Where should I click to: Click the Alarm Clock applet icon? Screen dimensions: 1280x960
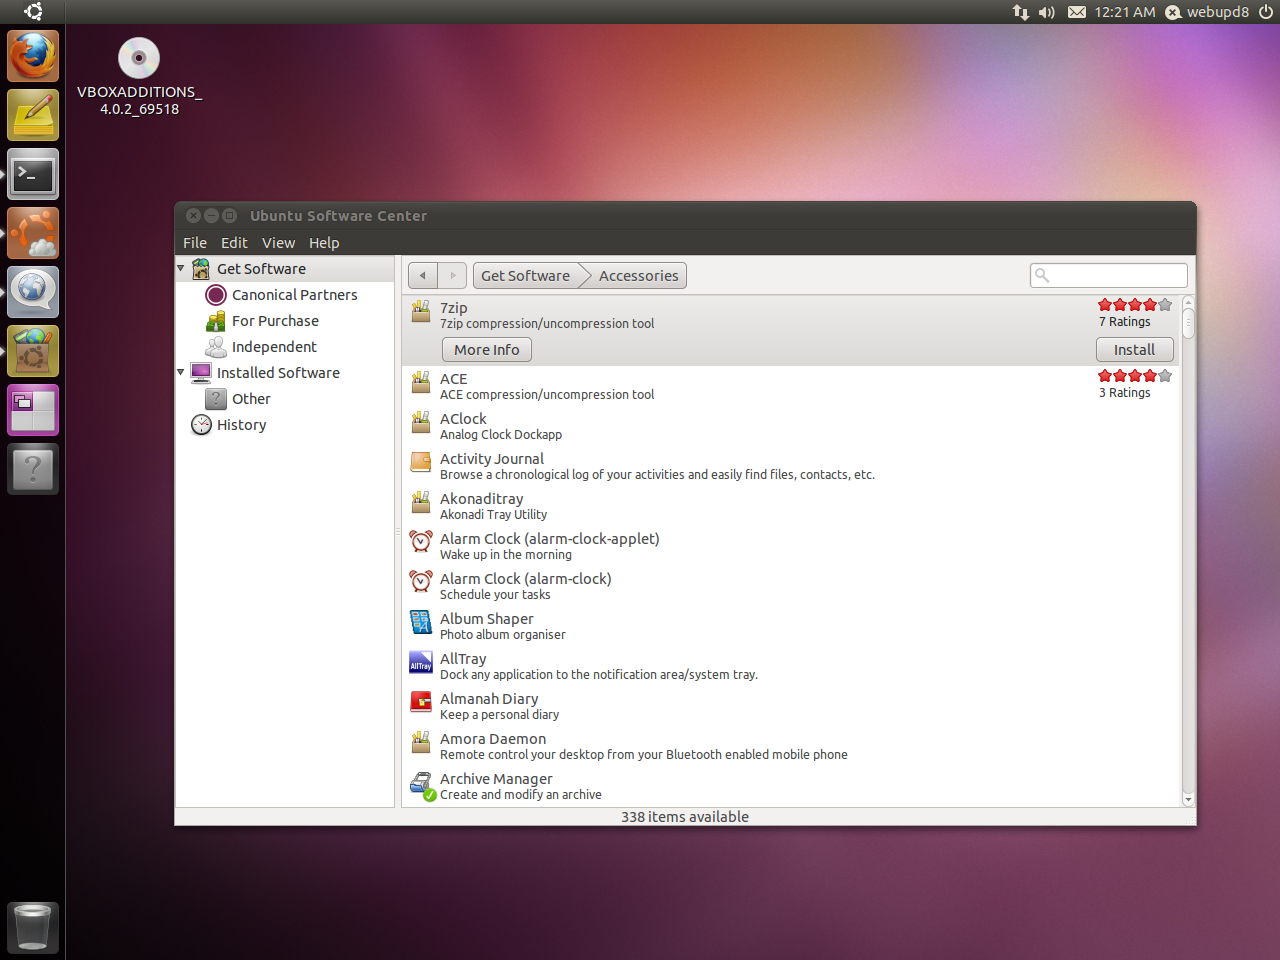[x=421, y=542]
